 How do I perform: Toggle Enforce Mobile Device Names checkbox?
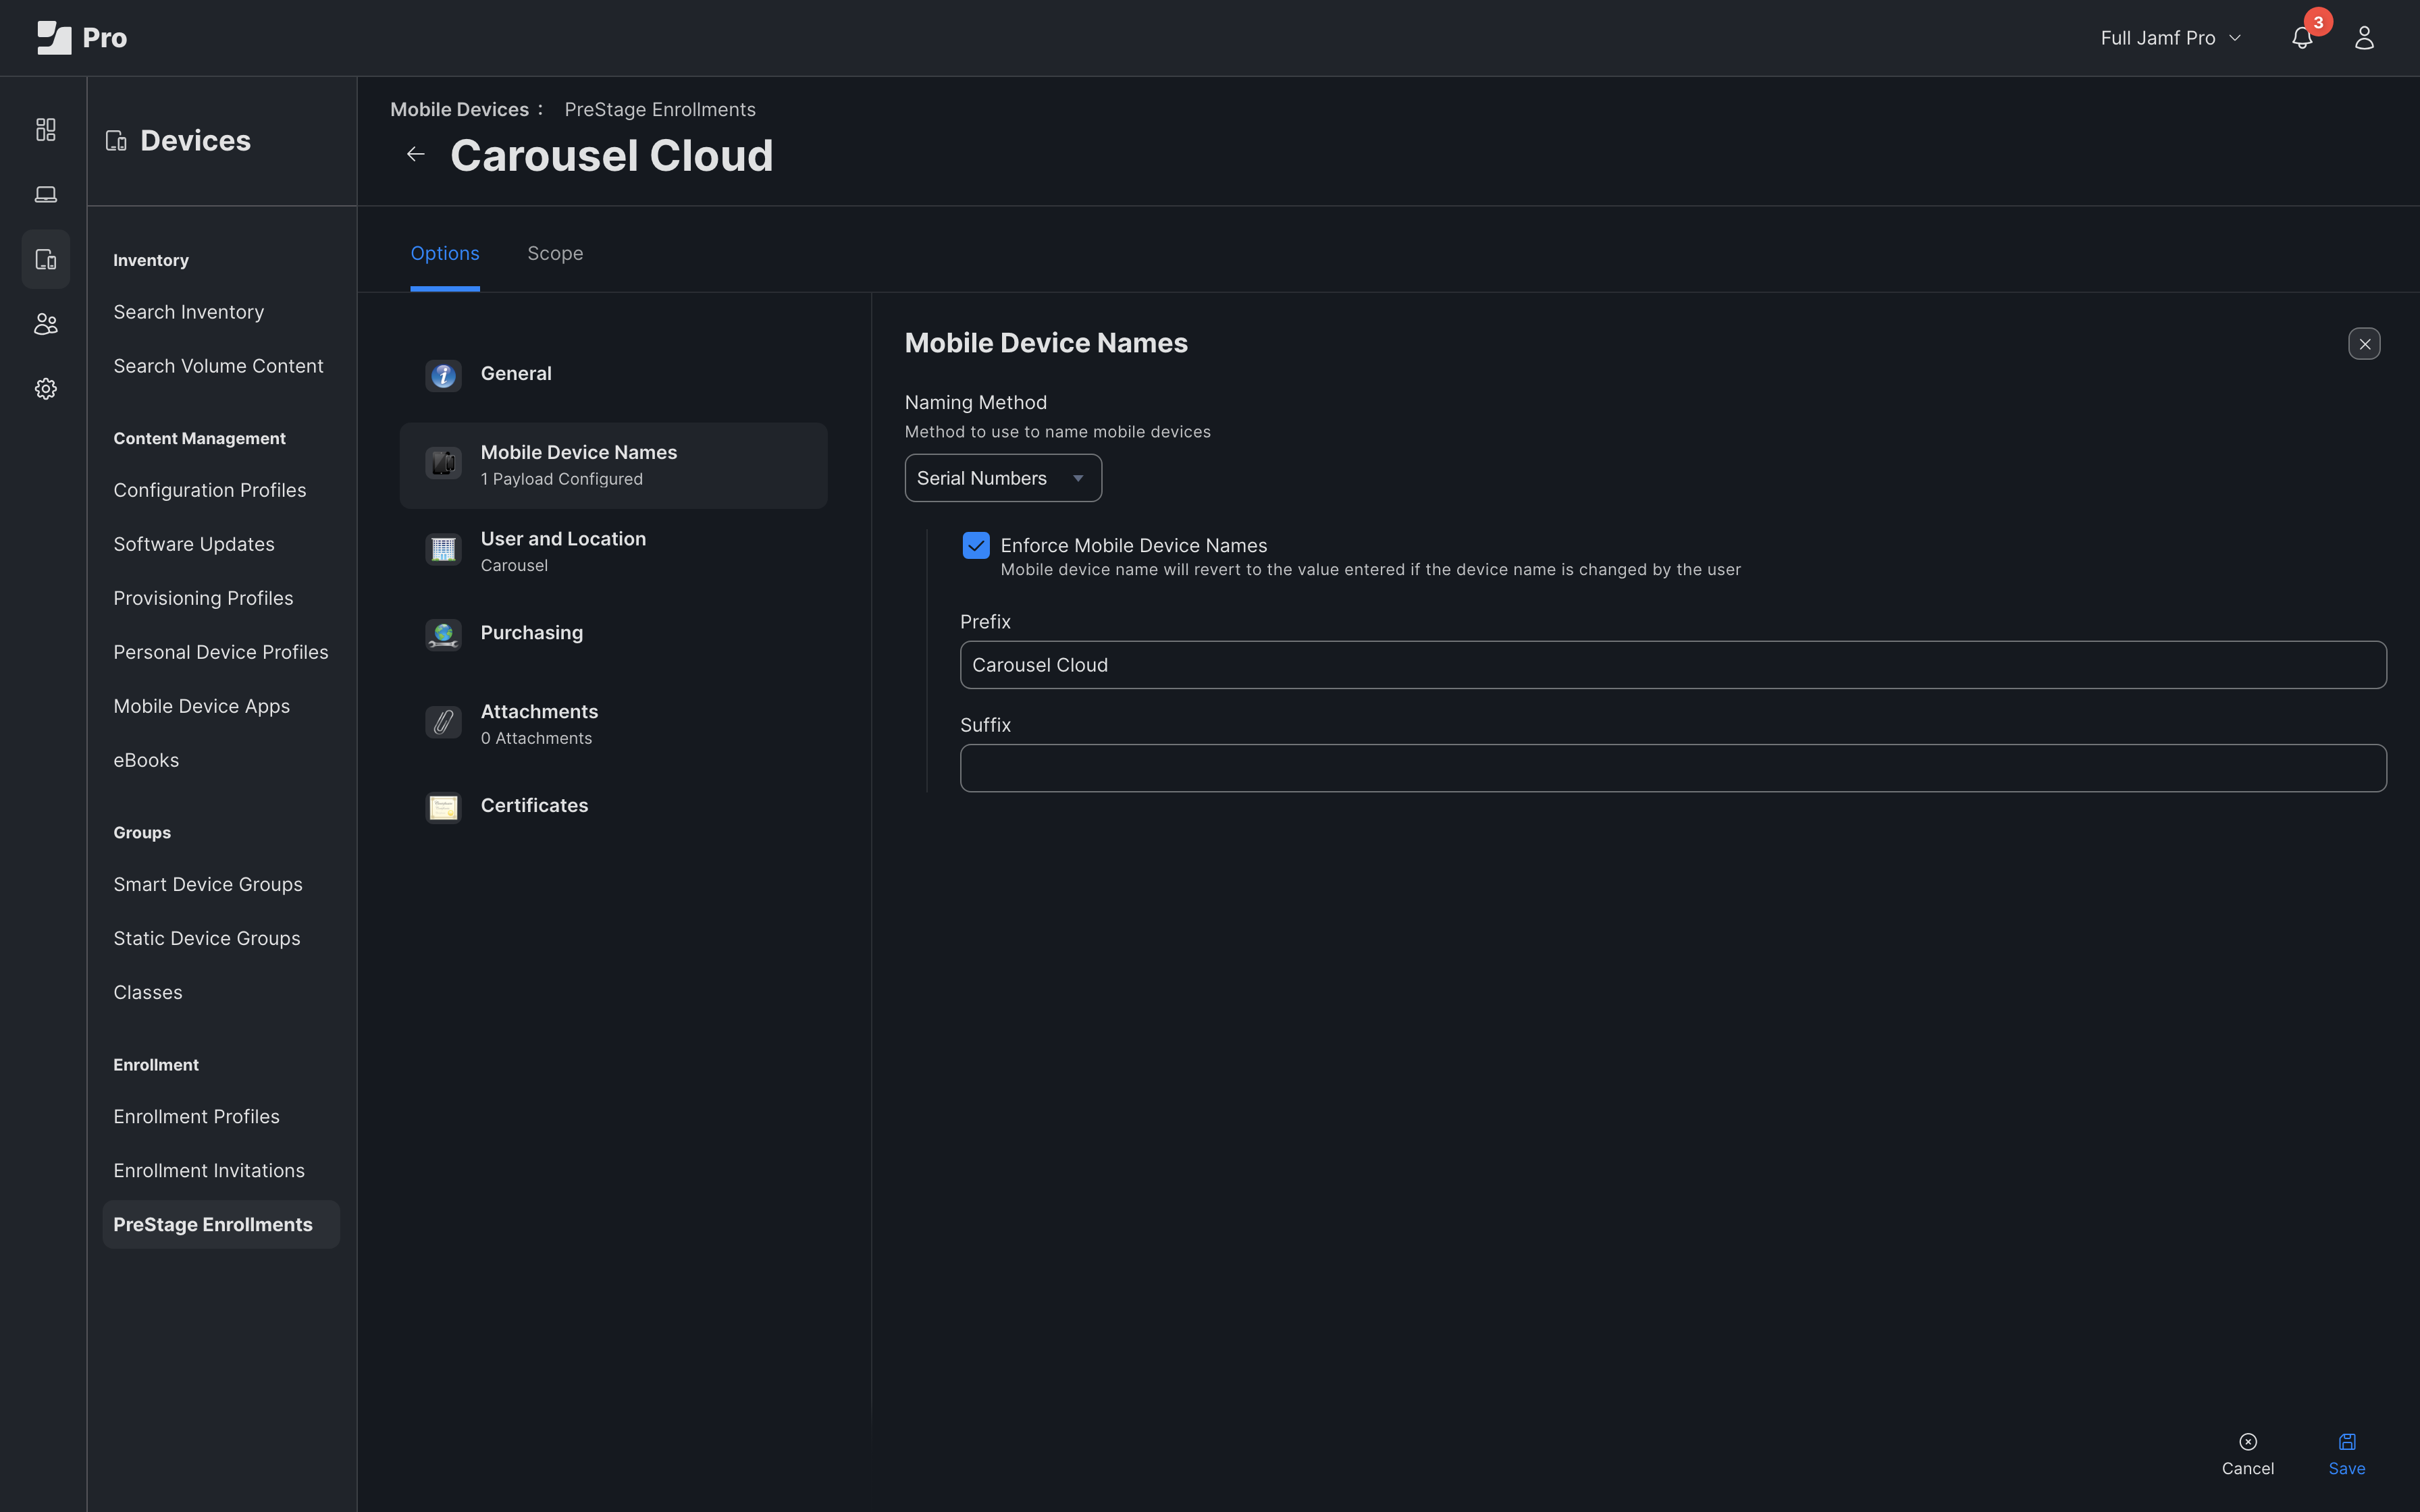click(976, 545)
